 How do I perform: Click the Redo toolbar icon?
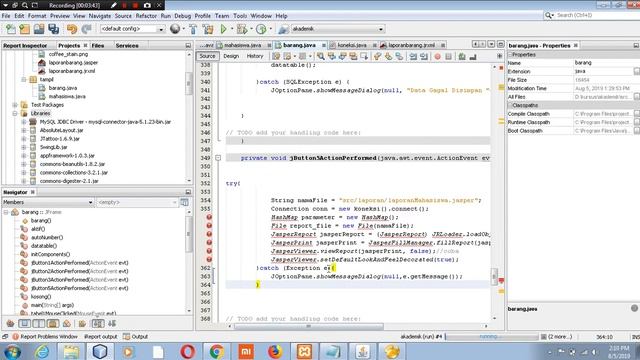[x=86, y=29]
